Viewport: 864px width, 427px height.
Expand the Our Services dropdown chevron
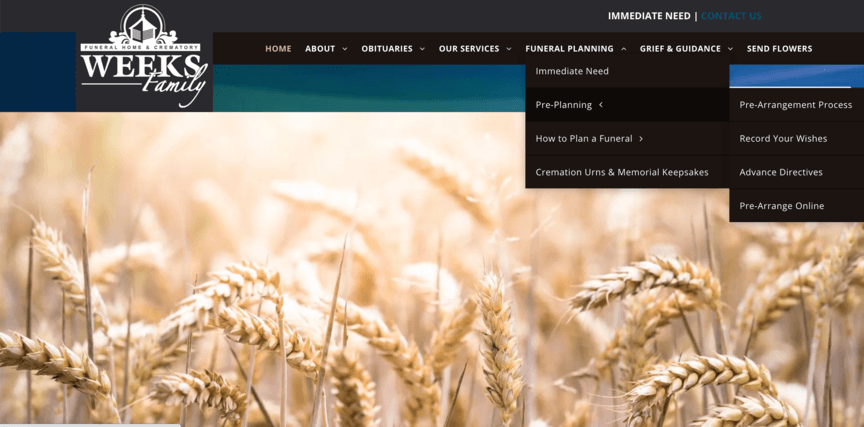[509, 48]
